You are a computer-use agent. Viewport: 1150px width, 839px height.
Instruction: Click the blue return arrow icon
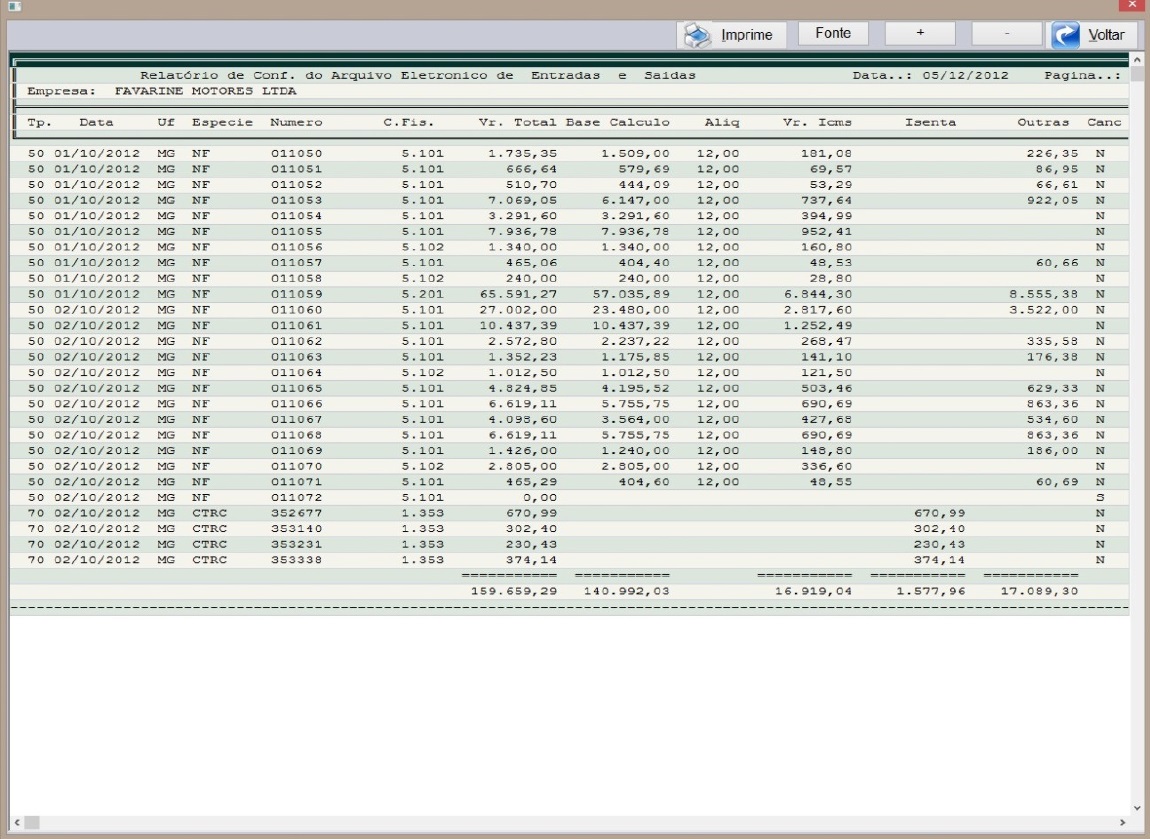click(x=1066, y=35)
